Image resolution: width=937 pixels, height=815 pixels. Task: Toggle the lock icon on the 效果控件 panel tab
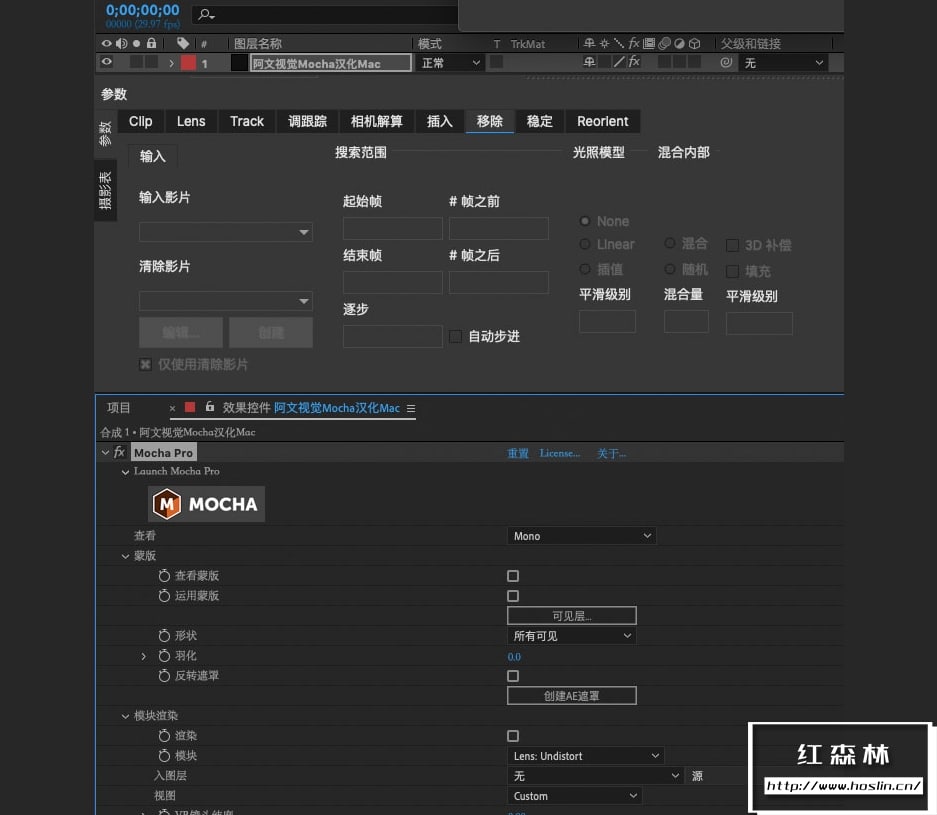pos(210,407)
